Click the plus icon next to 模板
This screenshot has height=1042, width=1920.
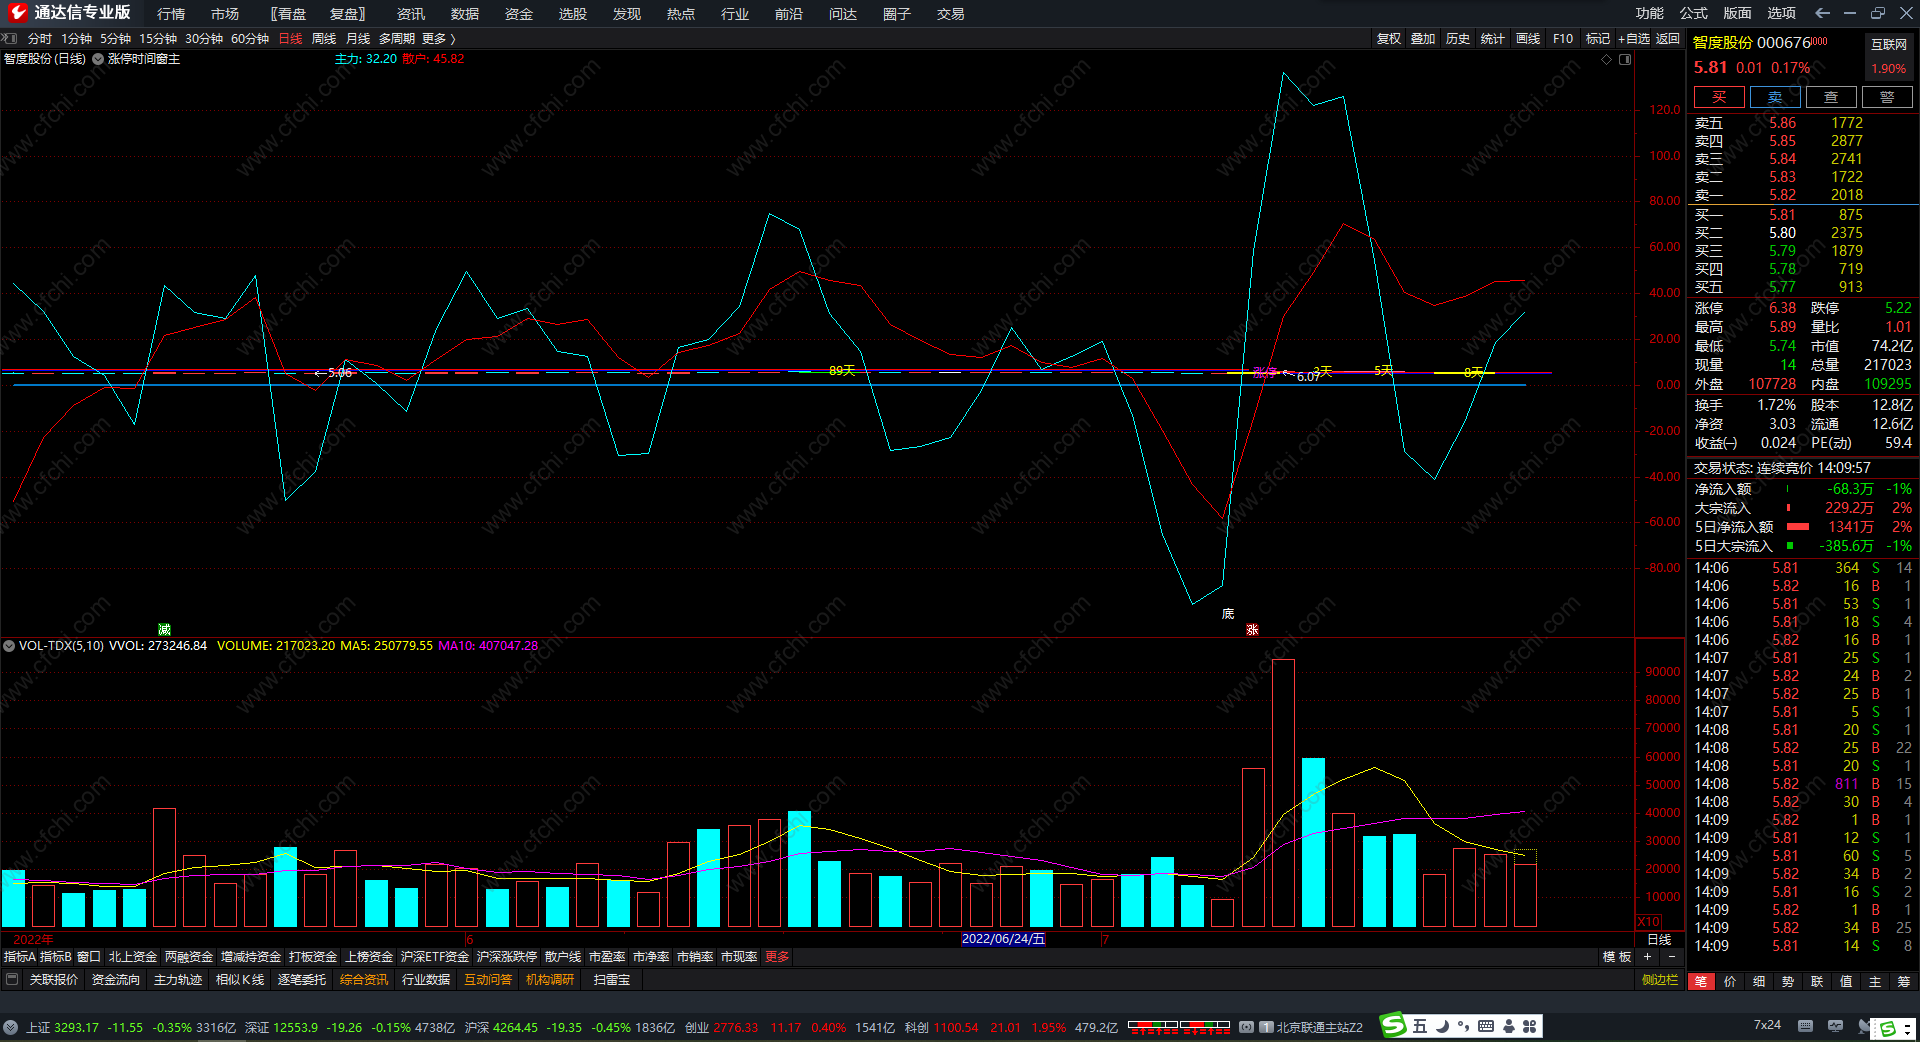click(x=1647, y=957)
